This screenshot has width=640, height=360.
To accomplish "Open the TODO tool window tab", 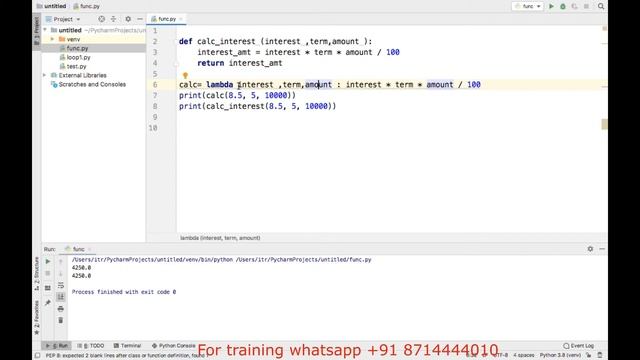I will click(91, 346).
